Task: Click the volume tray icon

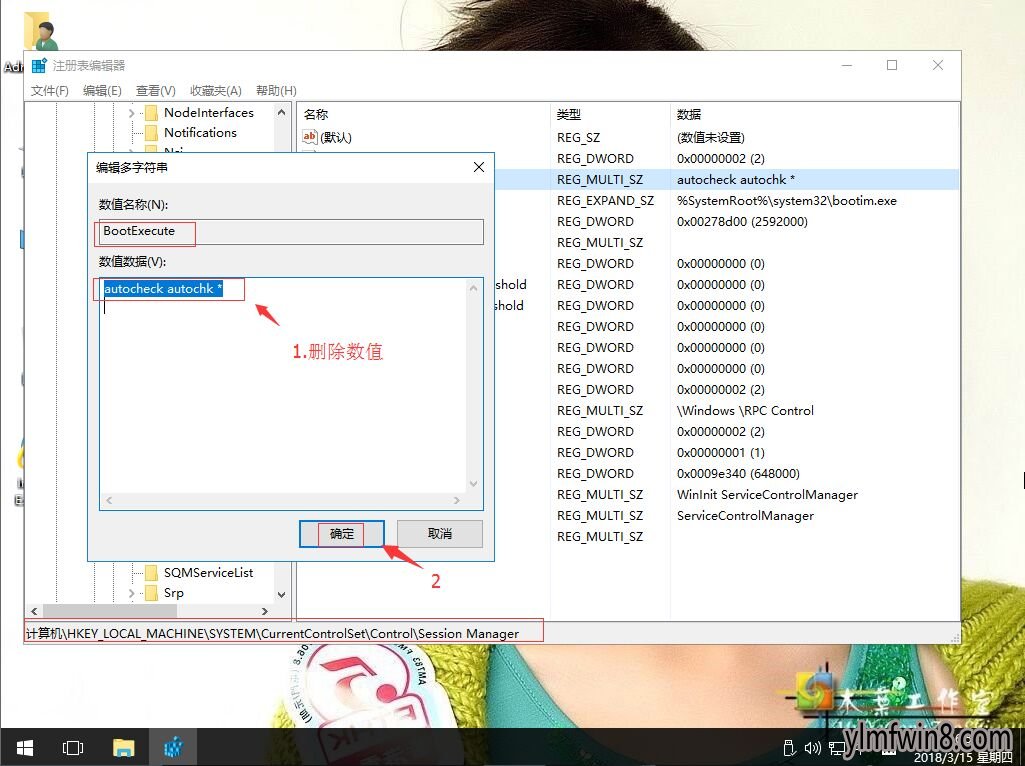Action: [x=813, y=748]
